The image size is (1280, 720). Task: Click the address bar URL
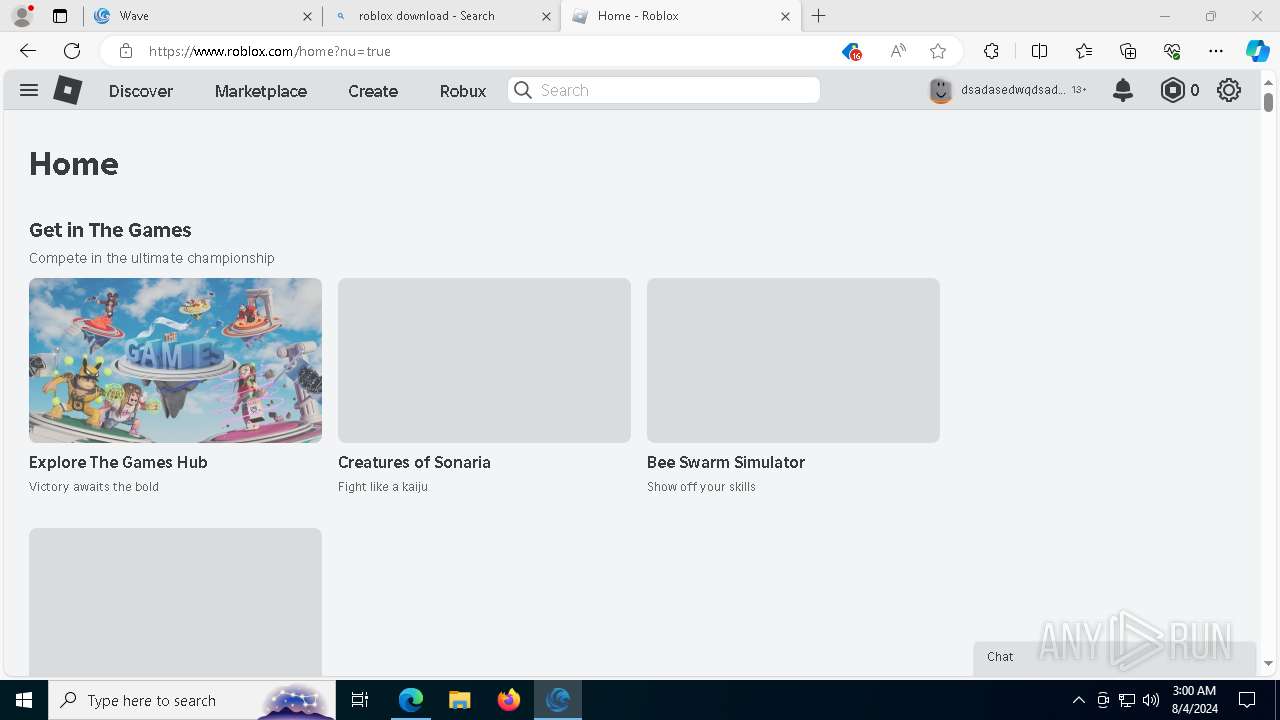point(270,51)
